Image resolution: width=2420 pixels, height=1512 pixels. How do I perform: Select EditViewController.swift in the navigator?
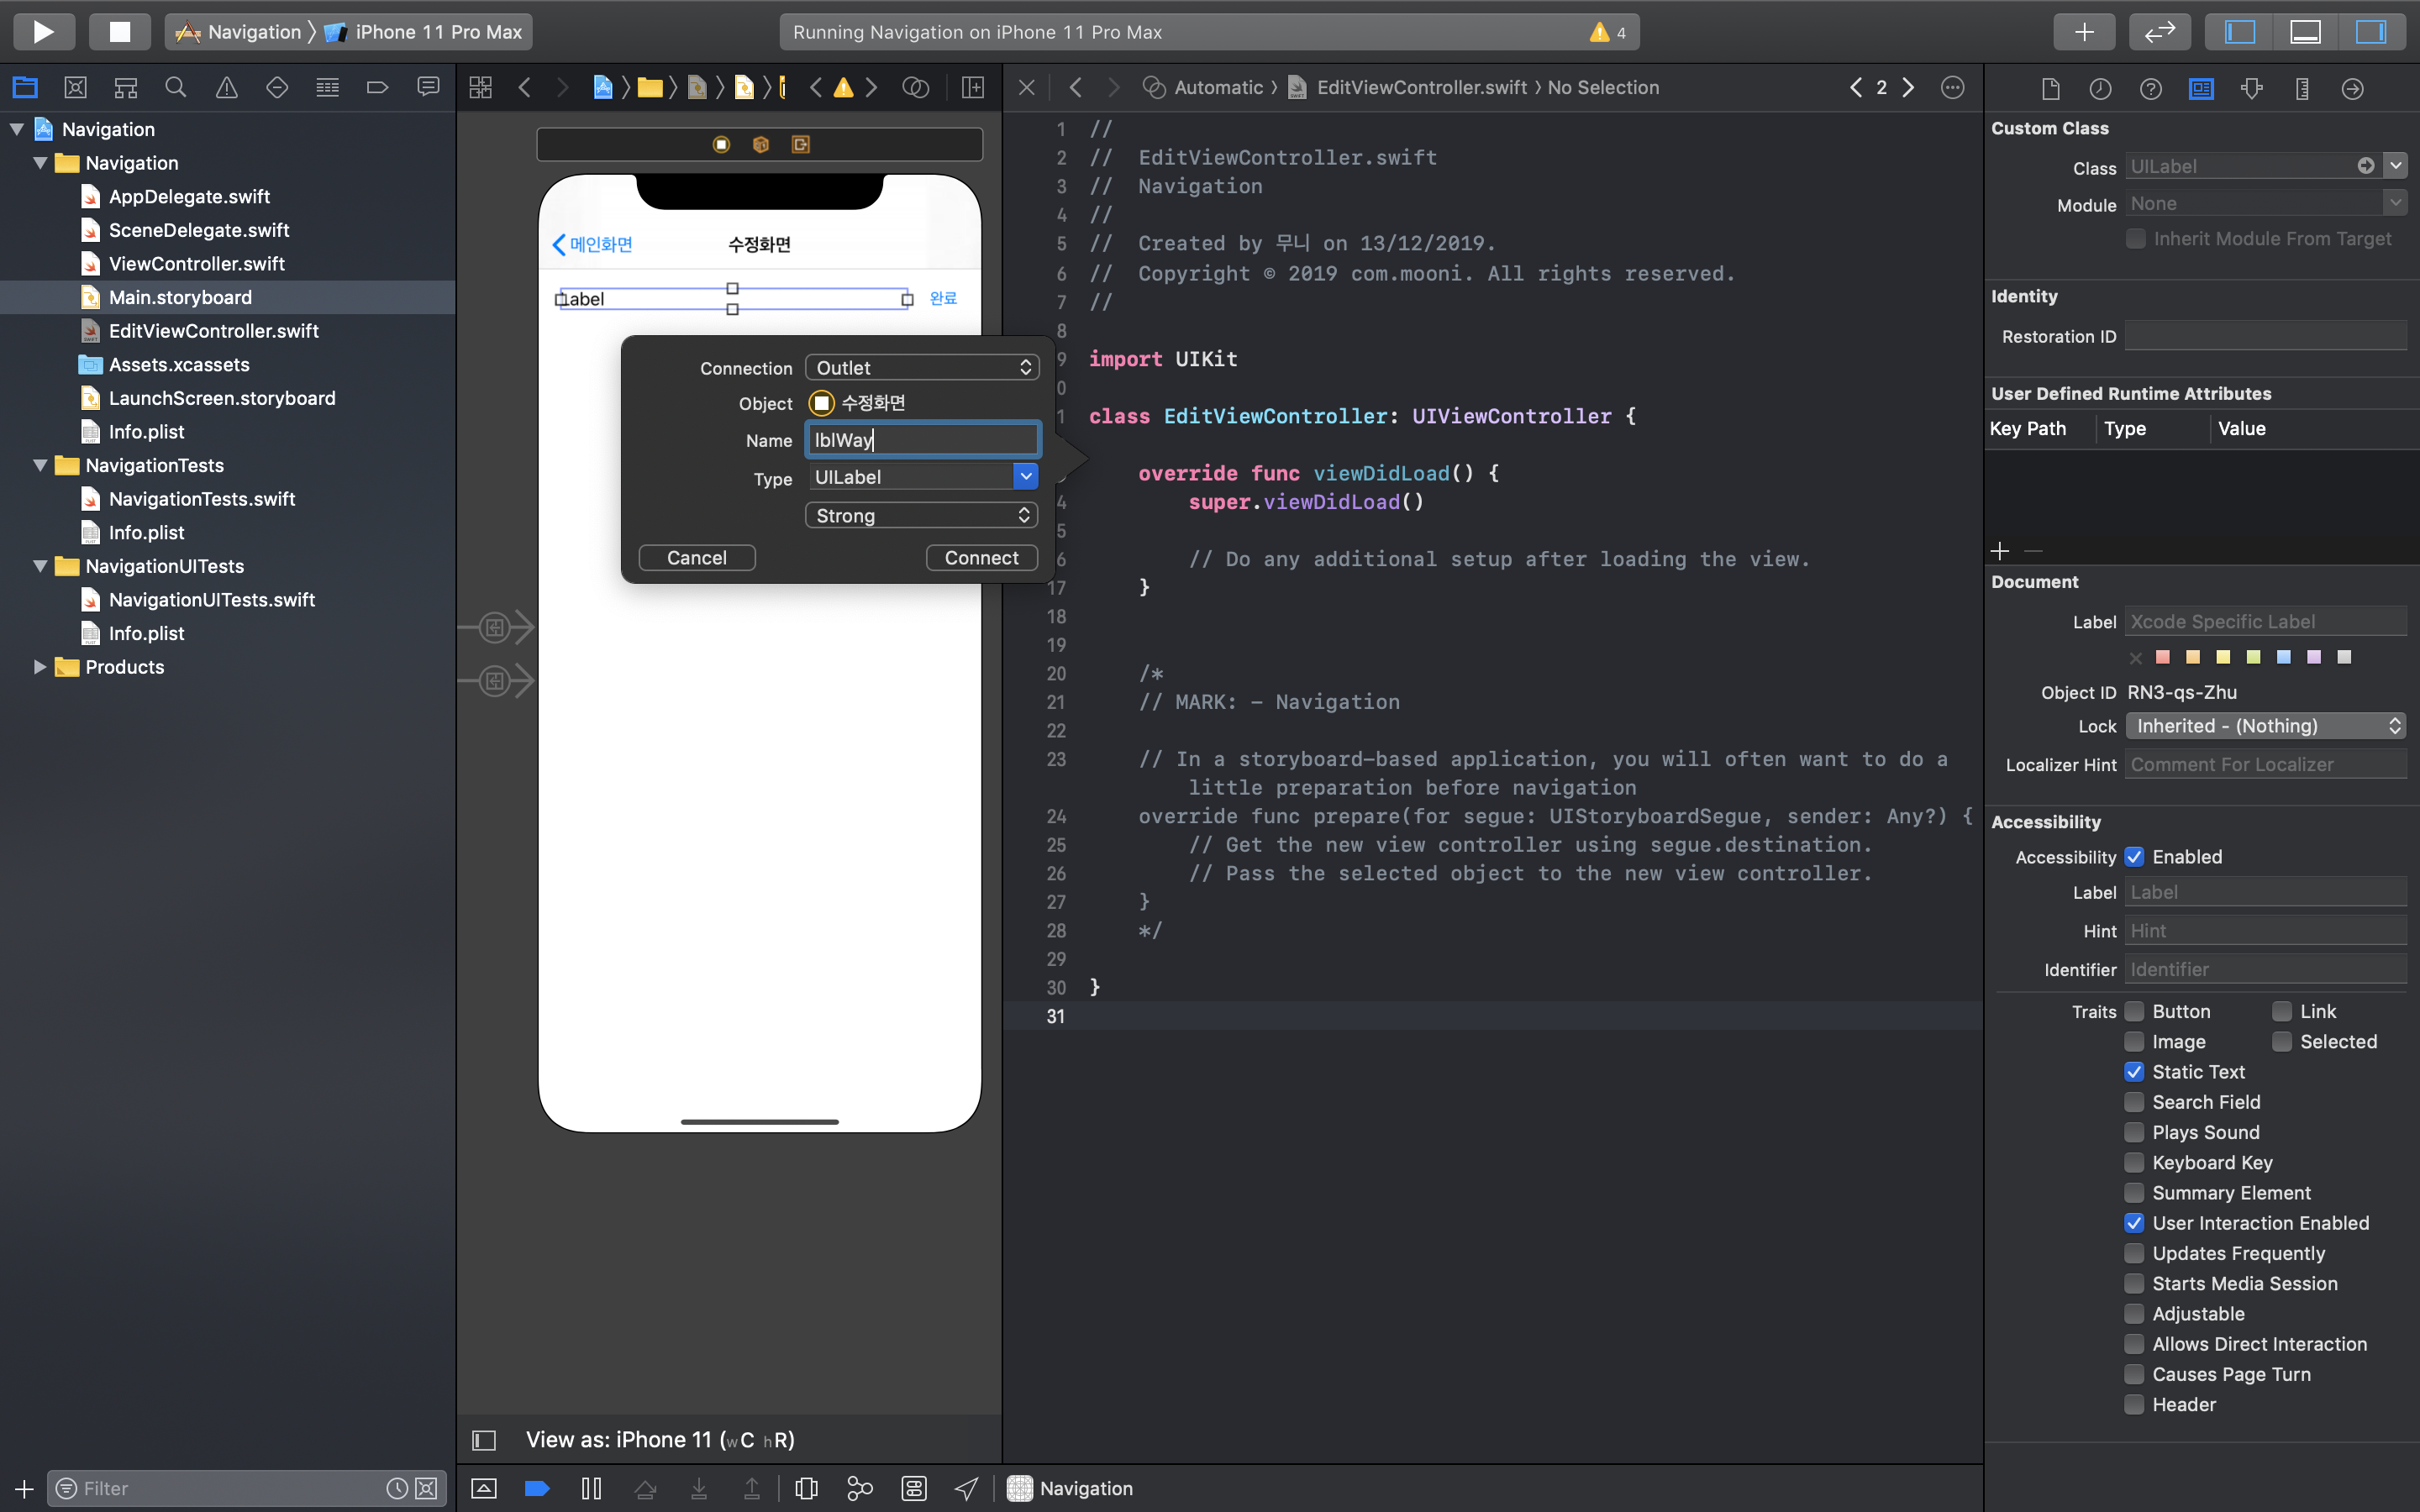(x=213, y=331)
